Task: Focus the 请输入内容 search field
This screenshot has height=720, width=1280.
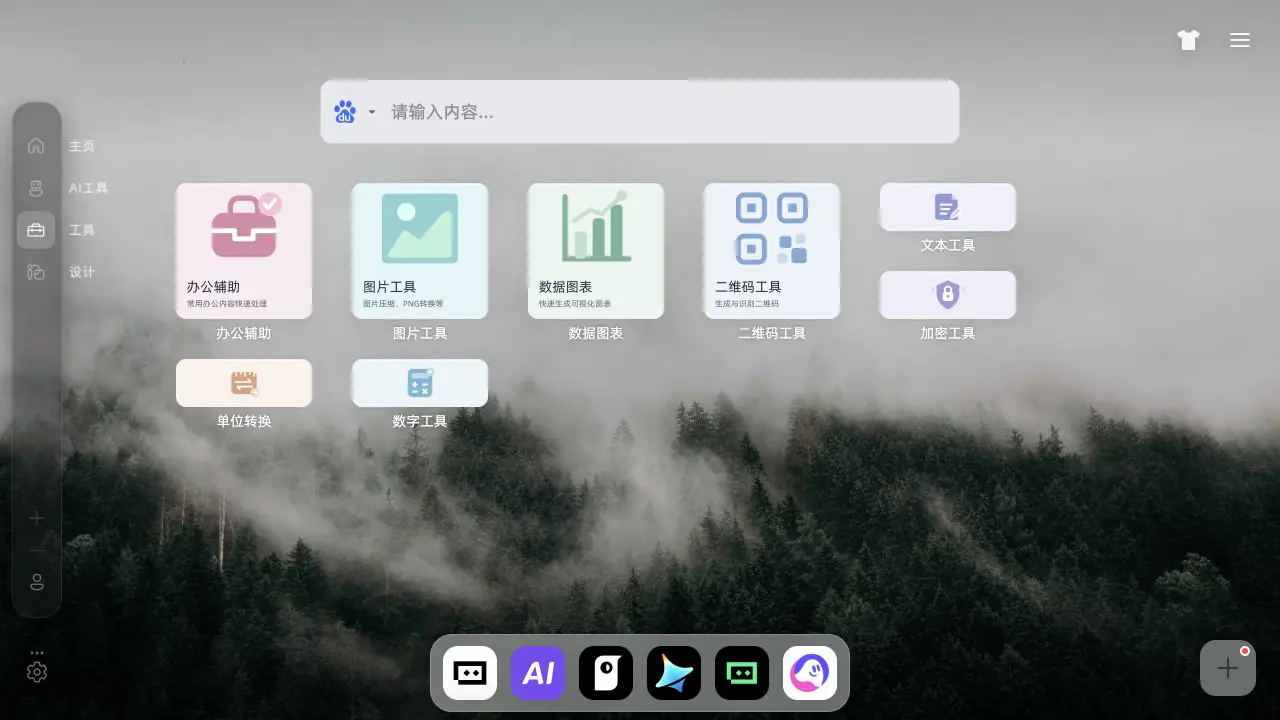Action: coord(668,112)
